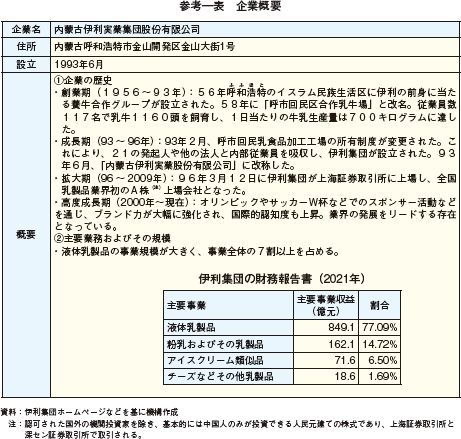
Task: Click the heading ①企業の歴史
Action: [x=83, y=80]
